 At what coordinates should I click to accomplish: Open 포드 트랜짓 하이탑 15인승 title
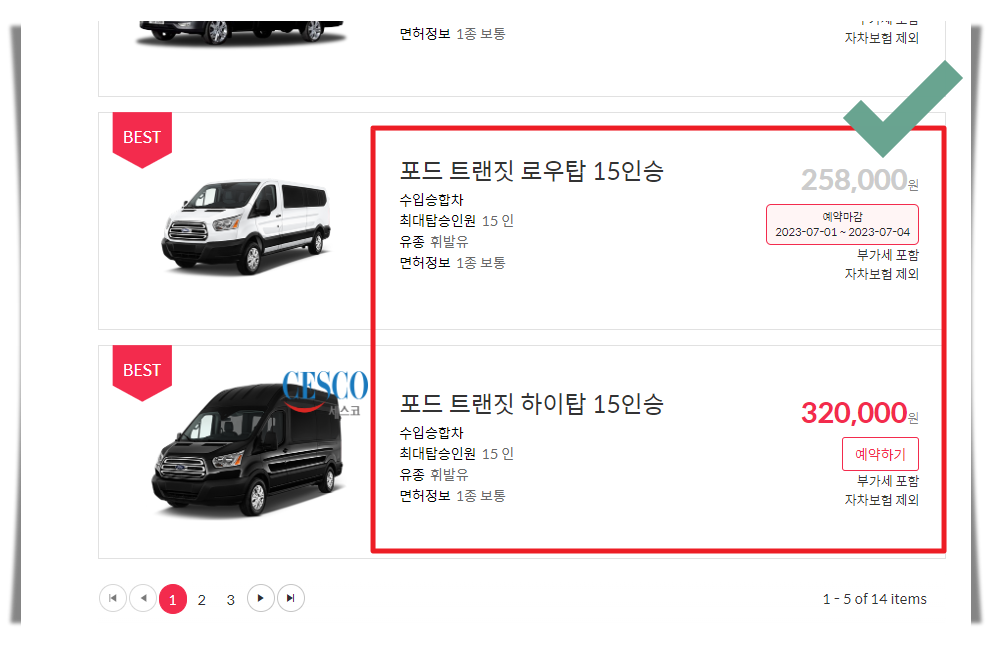531,404
